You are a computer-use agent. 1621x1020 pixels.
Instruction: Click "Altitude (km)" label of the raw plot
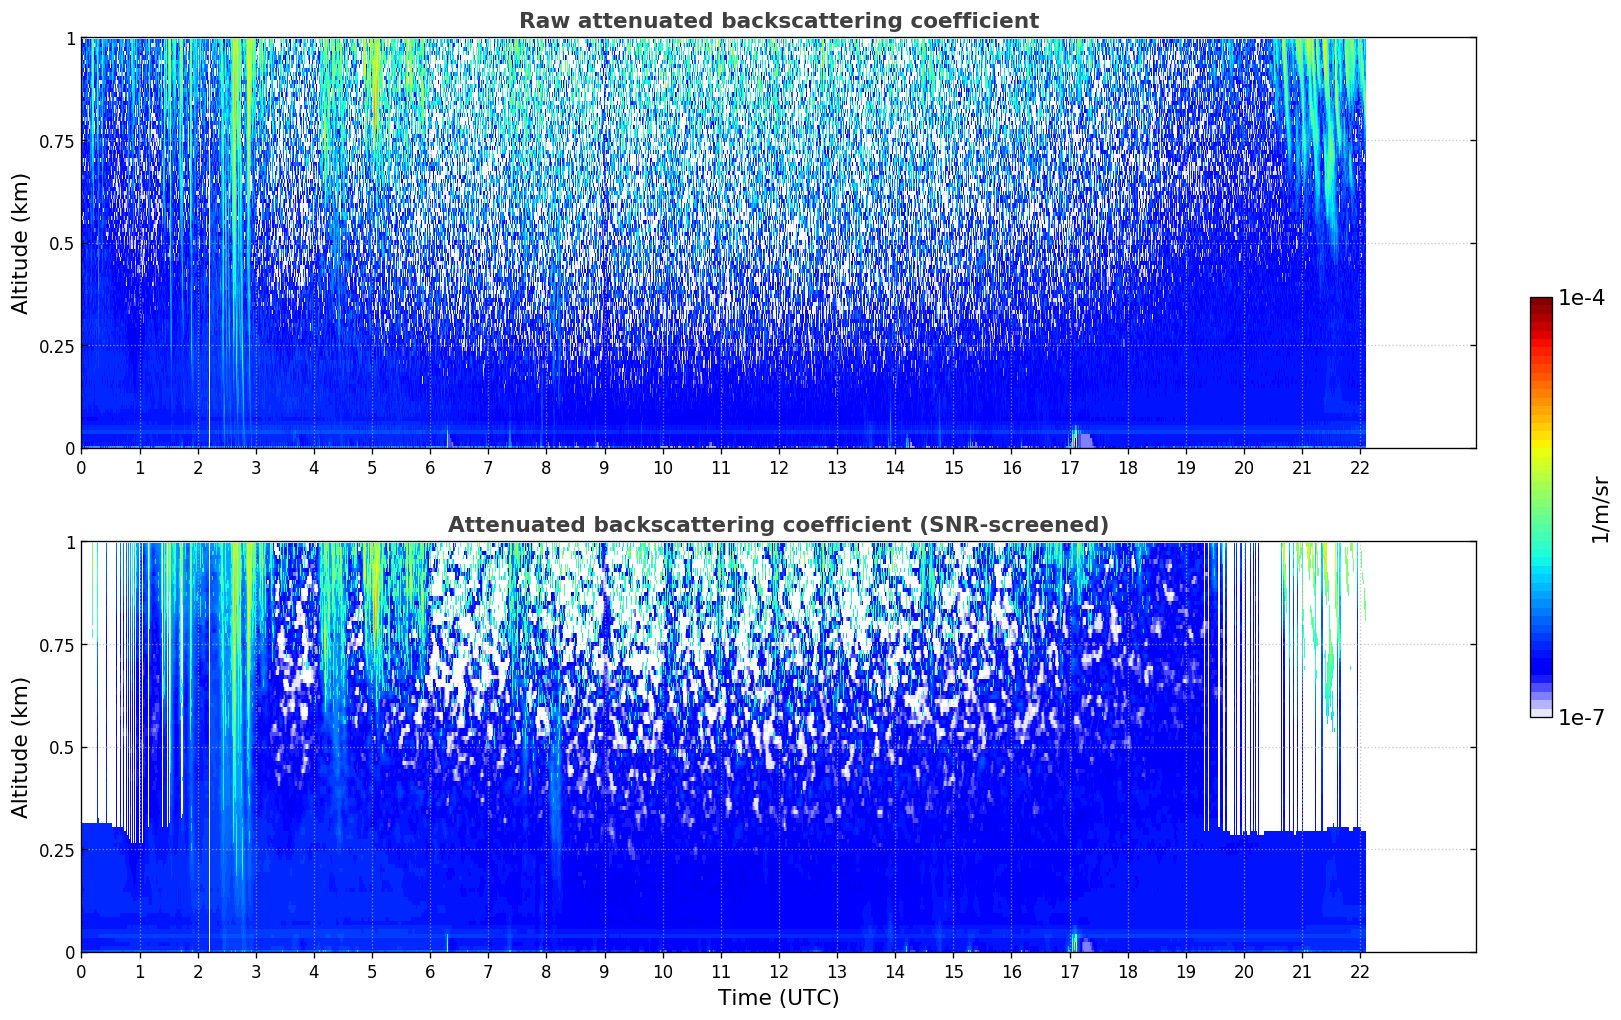click(21, 243)
